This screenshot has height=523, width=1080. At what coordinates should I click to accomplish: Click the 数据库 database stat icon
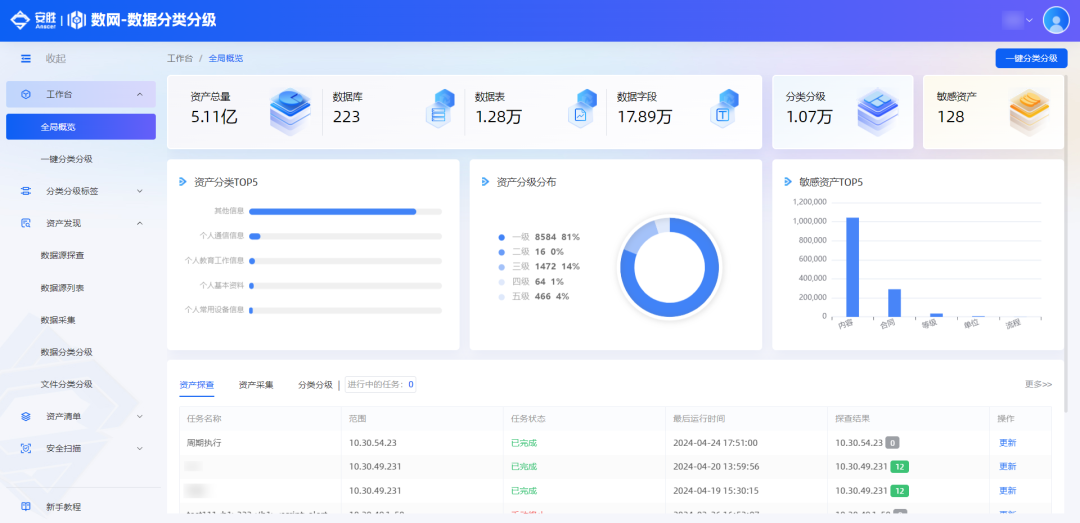pos(439,108)
